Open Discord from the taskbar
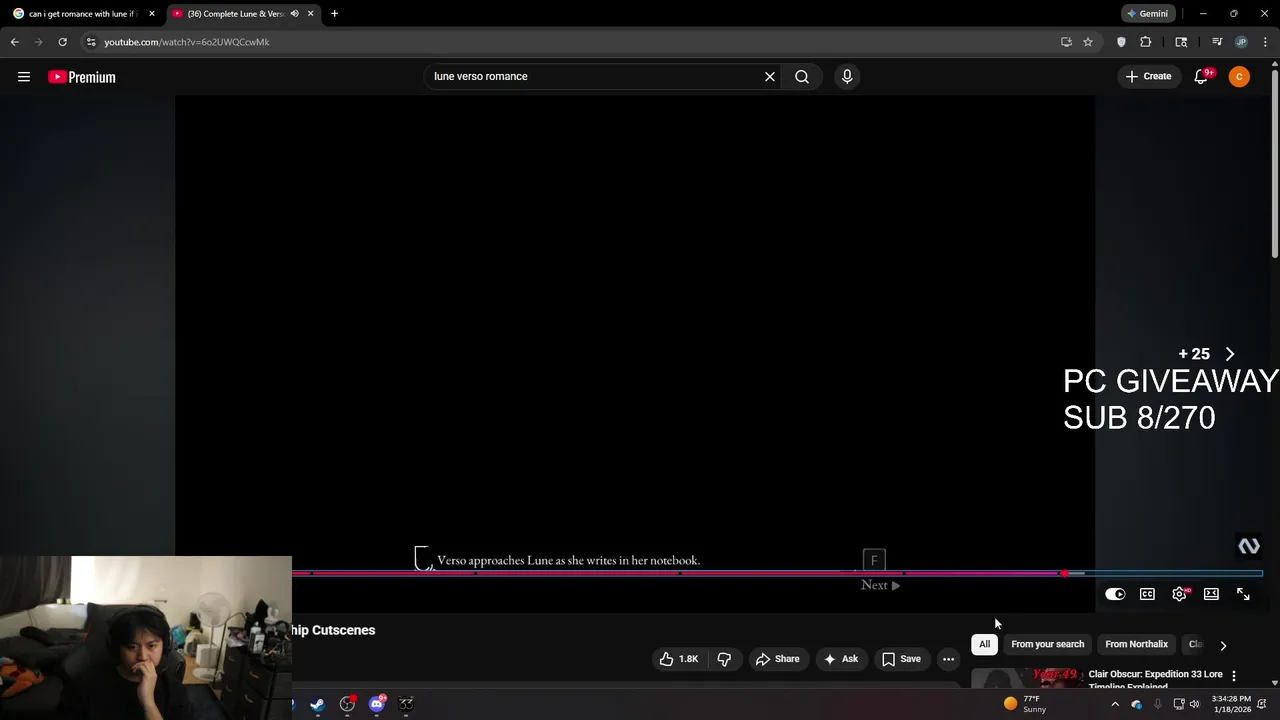The height and width of the screenshot is (720, 1280). click(x=377, y=704)
